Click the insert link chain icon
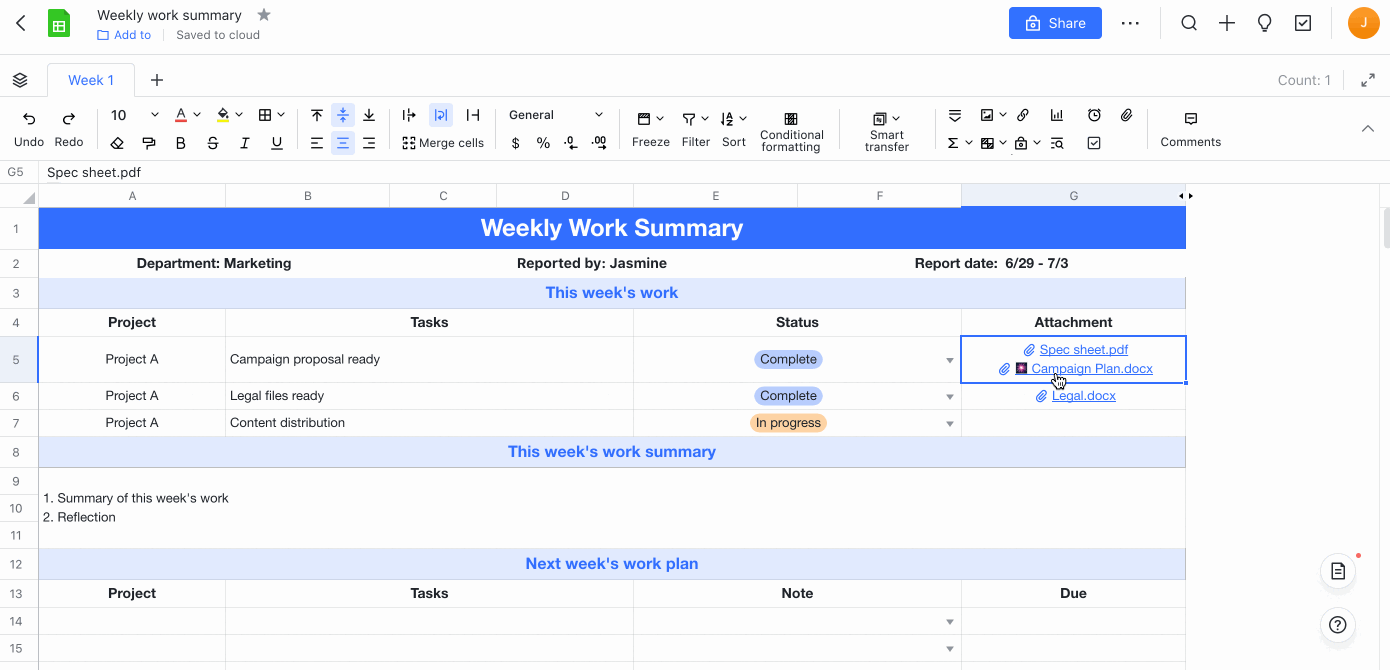 click(x=1022, y=115)
